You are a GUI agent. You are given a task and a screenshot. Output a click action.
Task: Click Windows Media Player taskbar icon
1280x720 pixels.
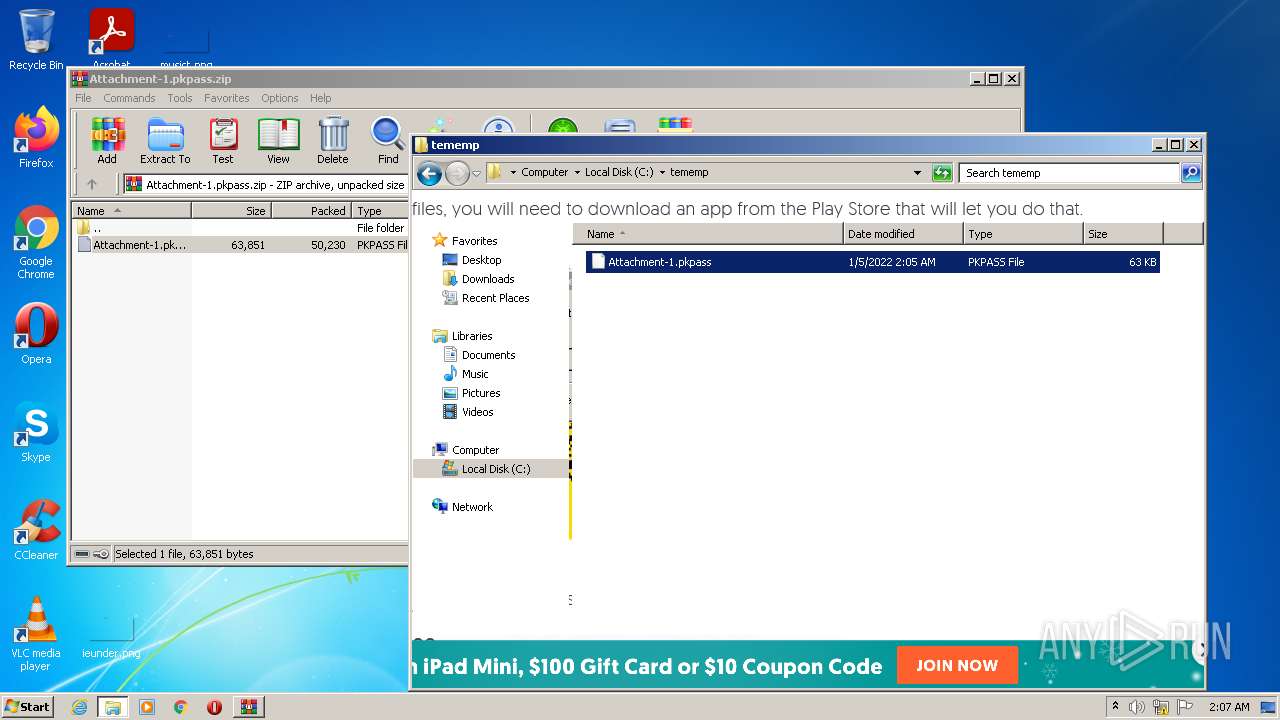147,707
